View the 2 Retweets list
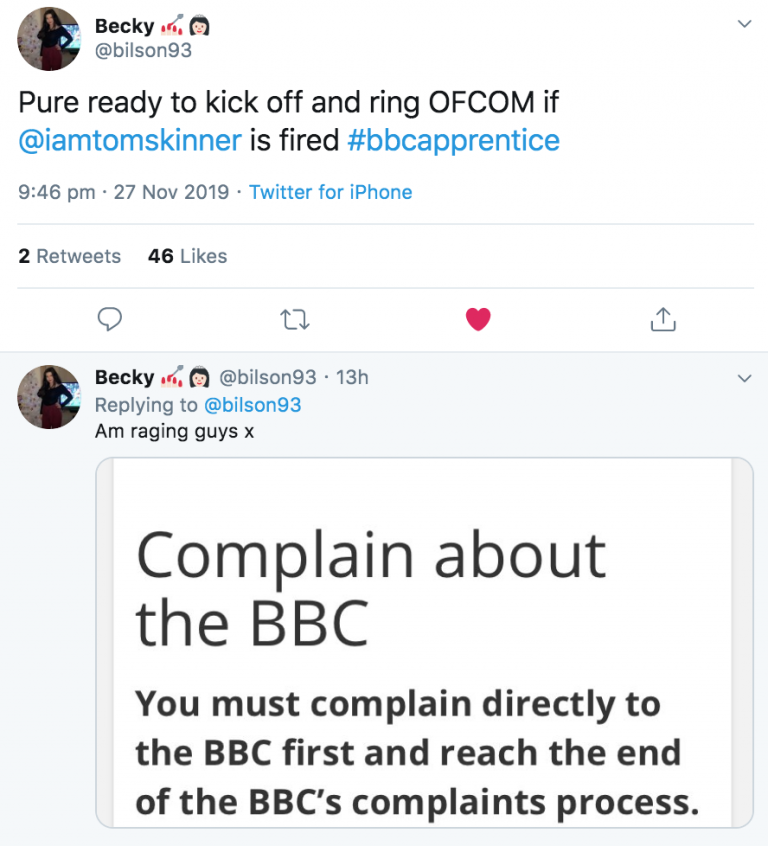Image resolution: width=768 pixels, height=846 pixels. (x=69, y=256)
